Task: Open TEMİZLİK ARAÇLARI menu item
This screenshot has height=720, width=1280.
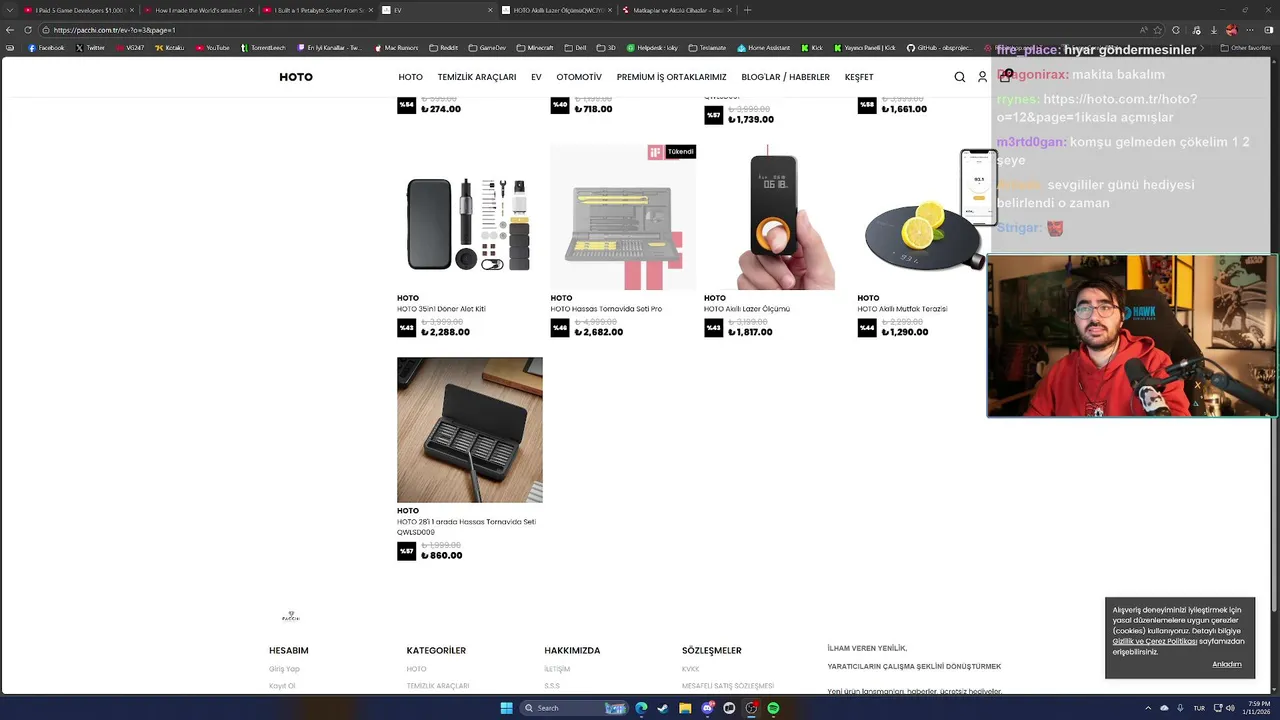Action: click(477, 77)
